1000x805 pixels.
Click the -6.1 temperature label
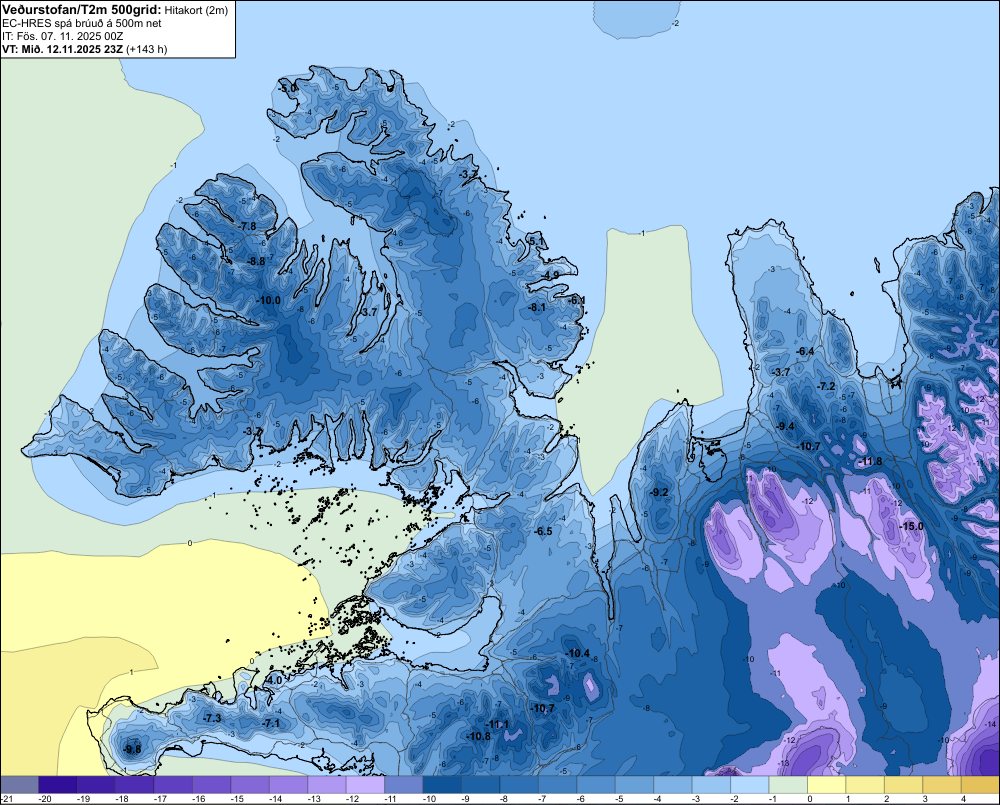pos(577,300)
